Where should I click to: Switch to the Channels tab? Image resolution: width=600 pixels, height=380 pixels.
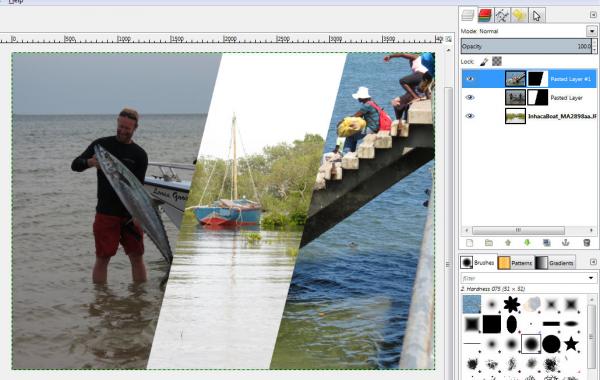(x=485, y=15)
